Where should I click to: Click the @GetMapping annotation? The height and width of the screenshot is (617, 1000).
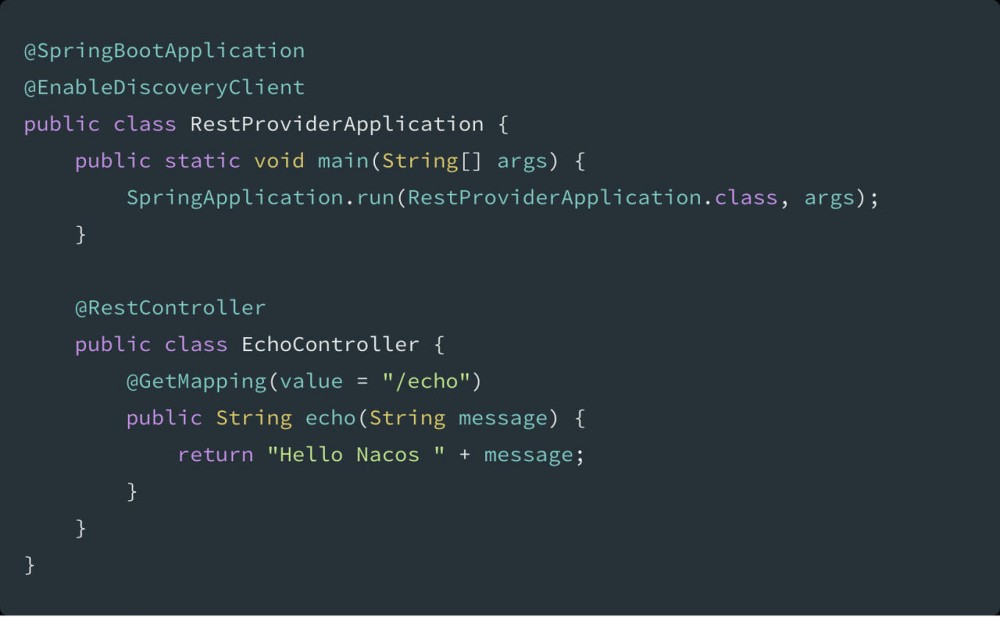pos(196,381)
